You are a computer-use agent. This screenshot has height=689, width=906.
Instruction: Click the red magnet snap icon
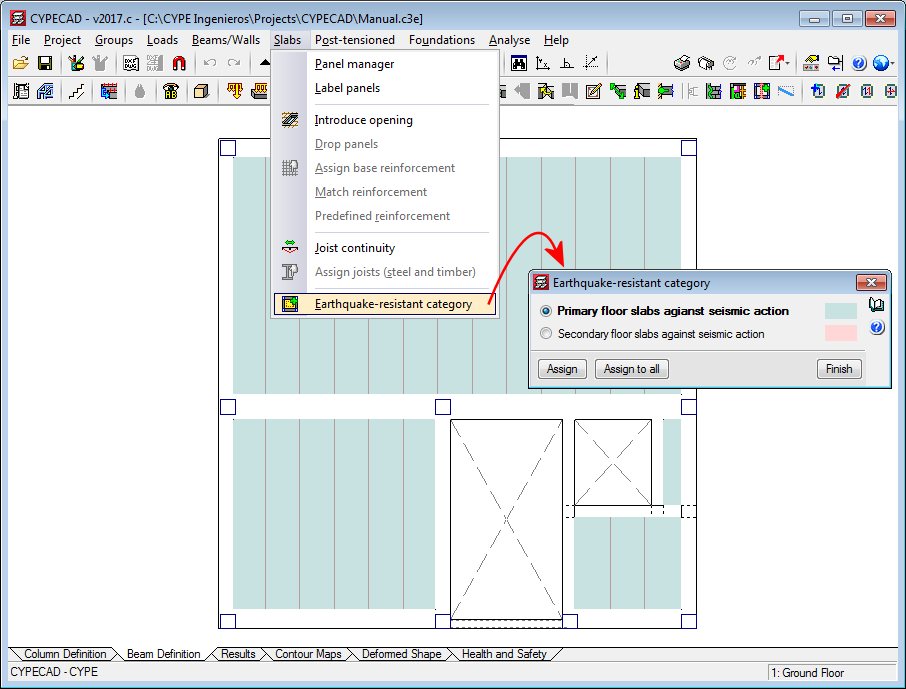tap(179, 63)
